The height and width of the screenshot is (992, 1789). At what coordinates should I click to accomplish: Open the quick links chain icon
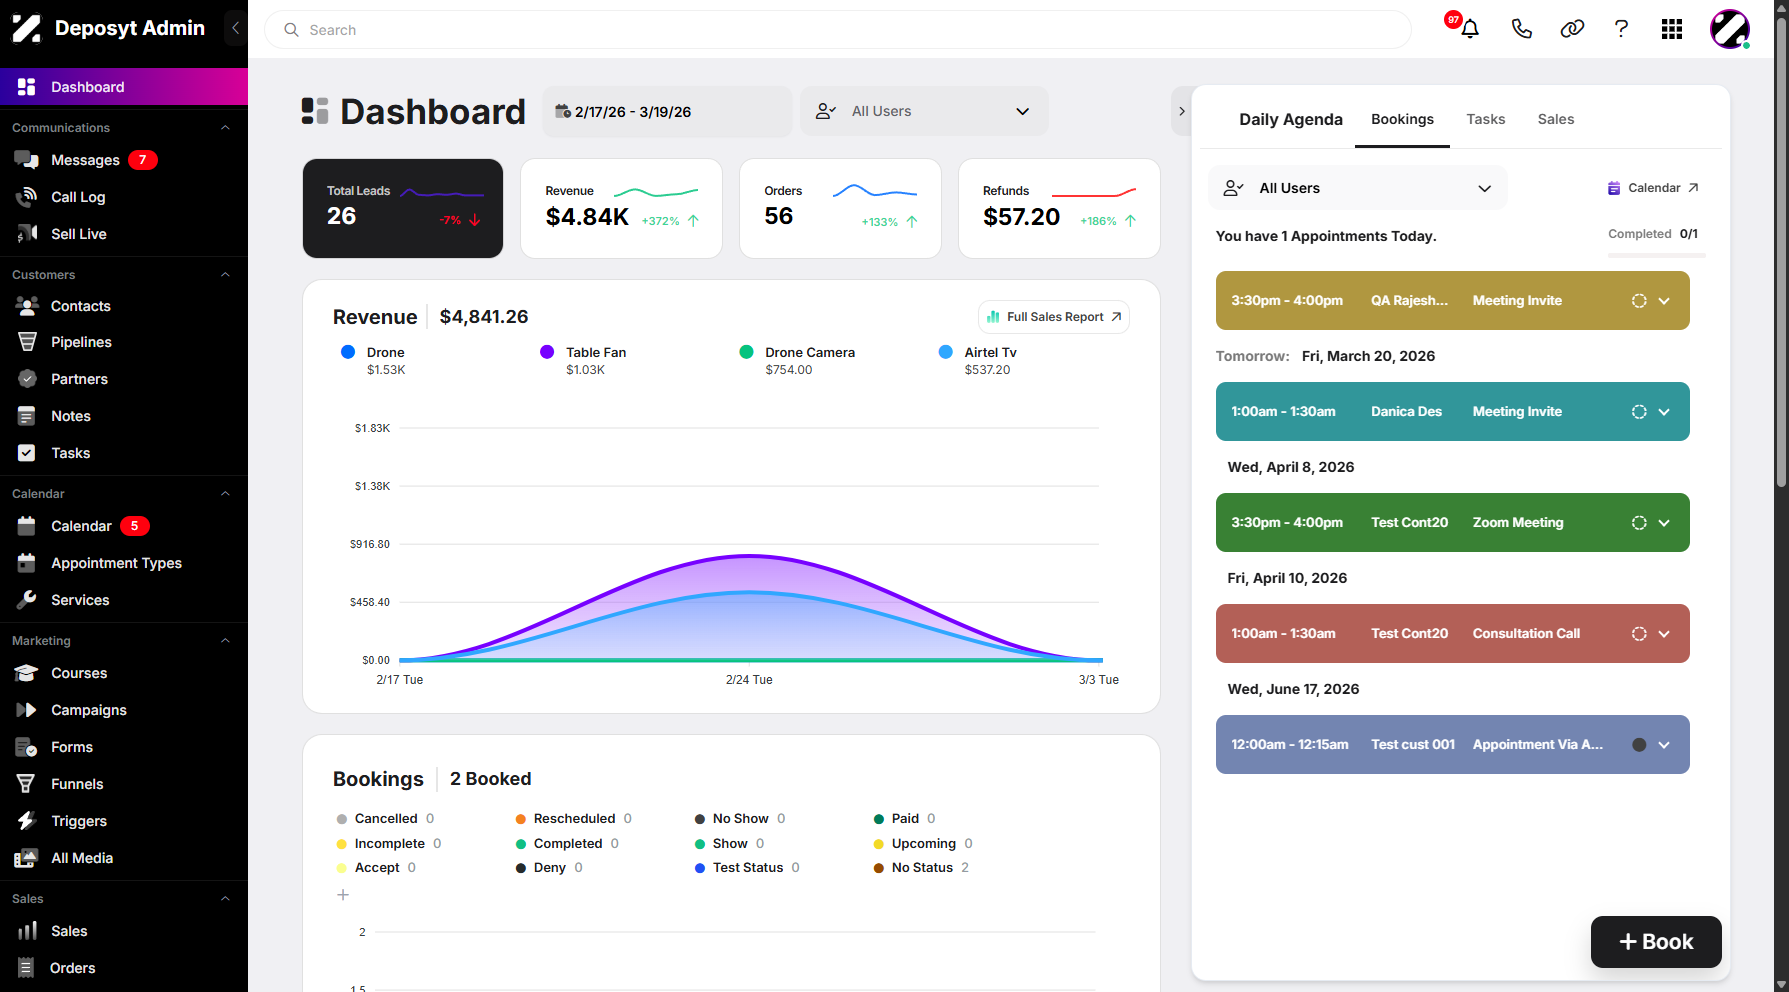coord(1572,29)
